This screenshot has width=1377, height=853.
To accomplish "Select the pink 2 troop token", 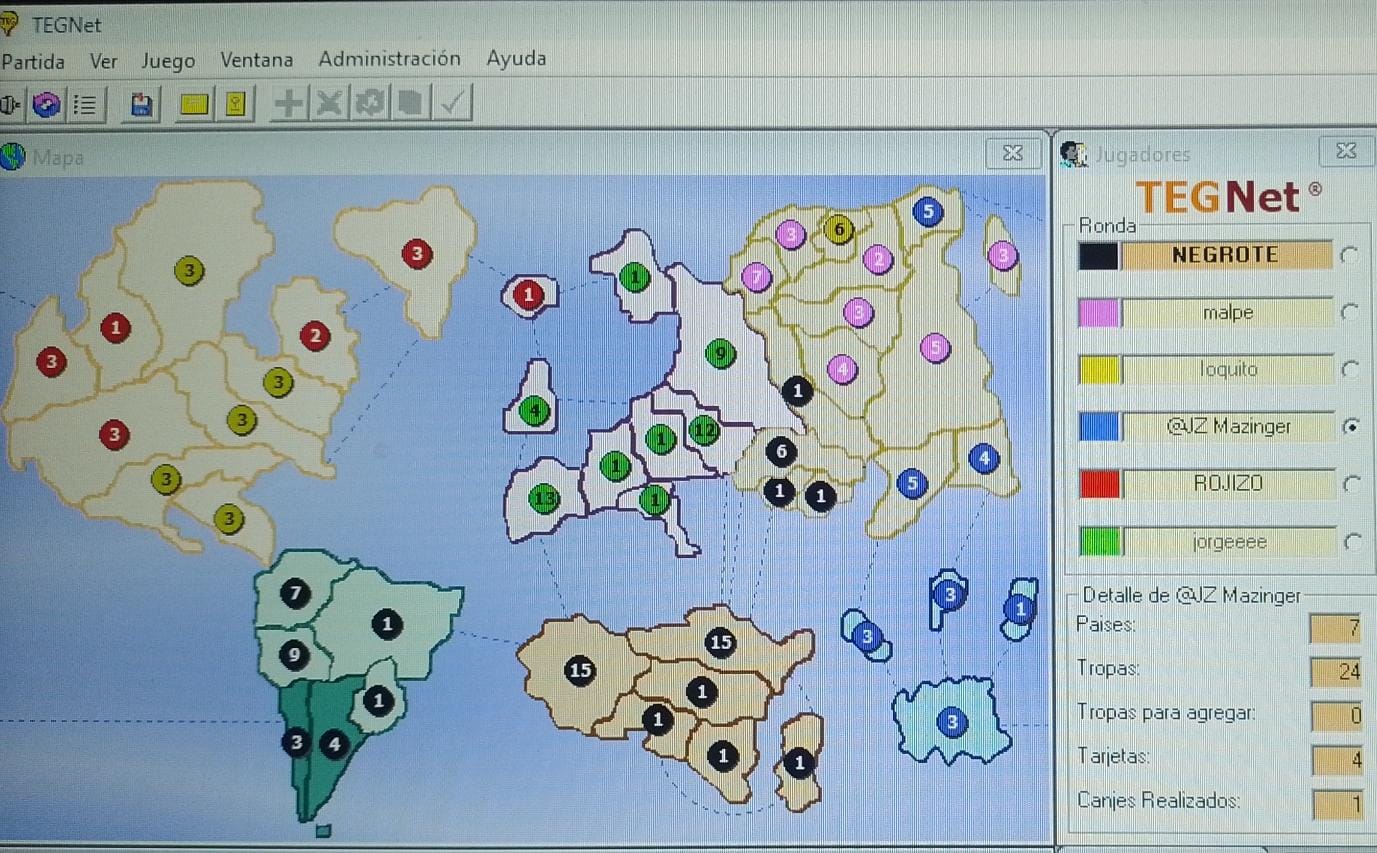I will point(878,259).
